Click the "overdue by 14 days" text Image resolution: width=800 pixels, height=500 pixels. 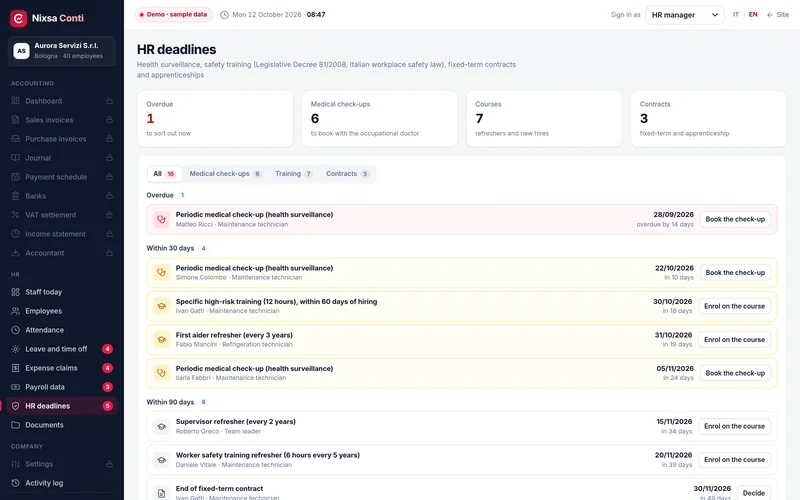point(665,224)
